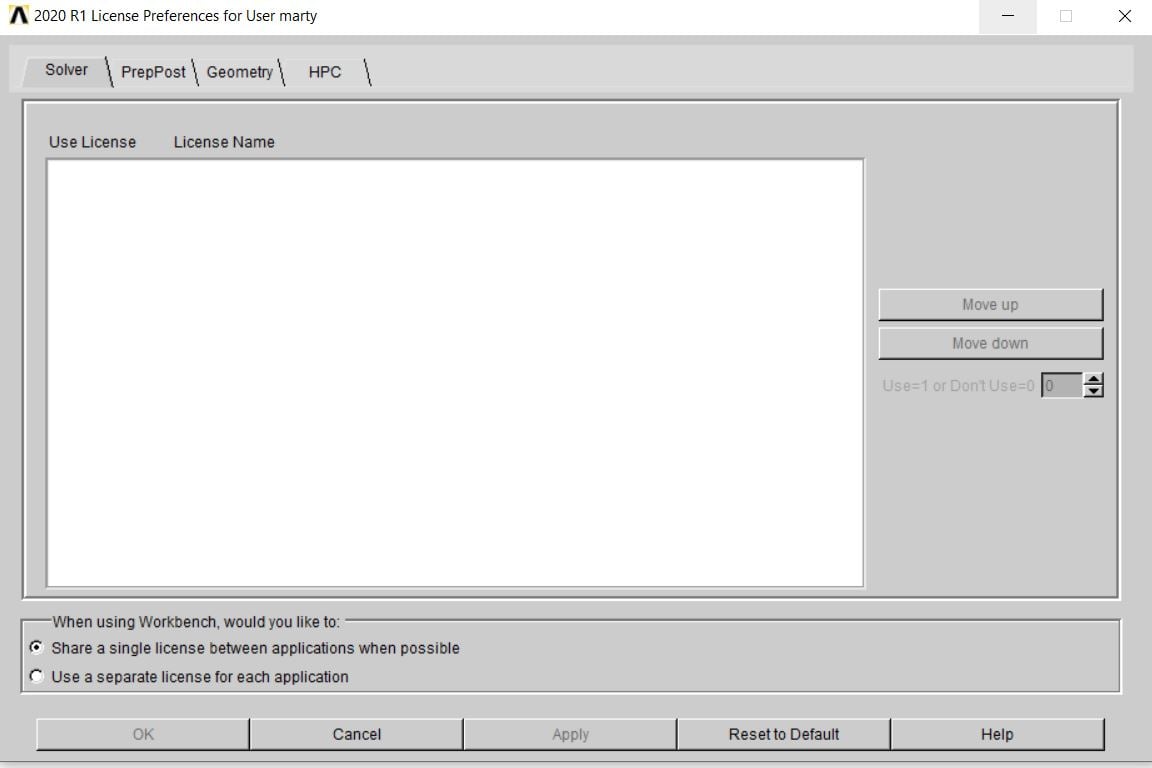The height and width of the screenshot is (768, 1152).
Task: Click the ANSYS logo icon in title bar
Action: click(x=18, y=15)
